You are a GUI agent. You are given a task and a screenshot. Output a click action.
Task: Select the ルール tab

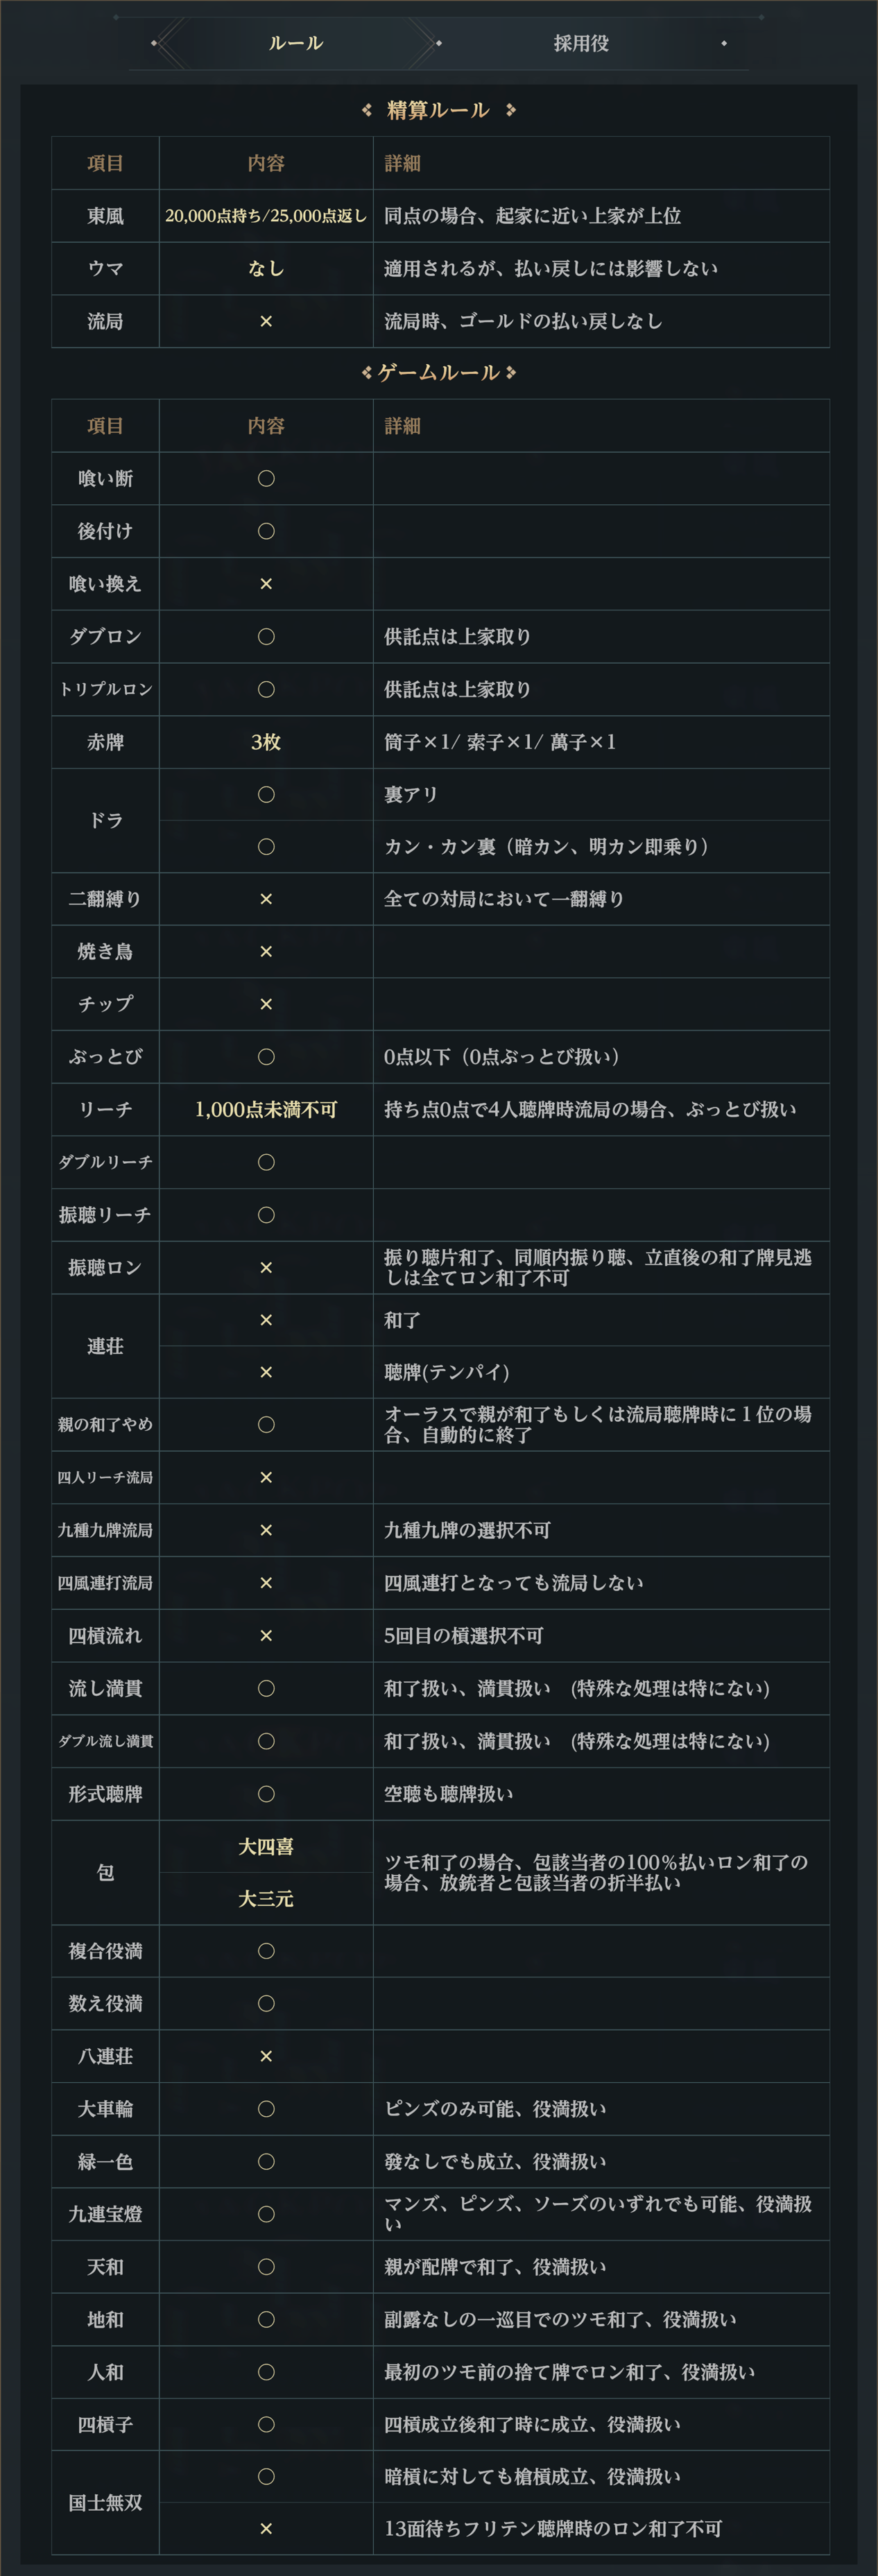(296, 43)
